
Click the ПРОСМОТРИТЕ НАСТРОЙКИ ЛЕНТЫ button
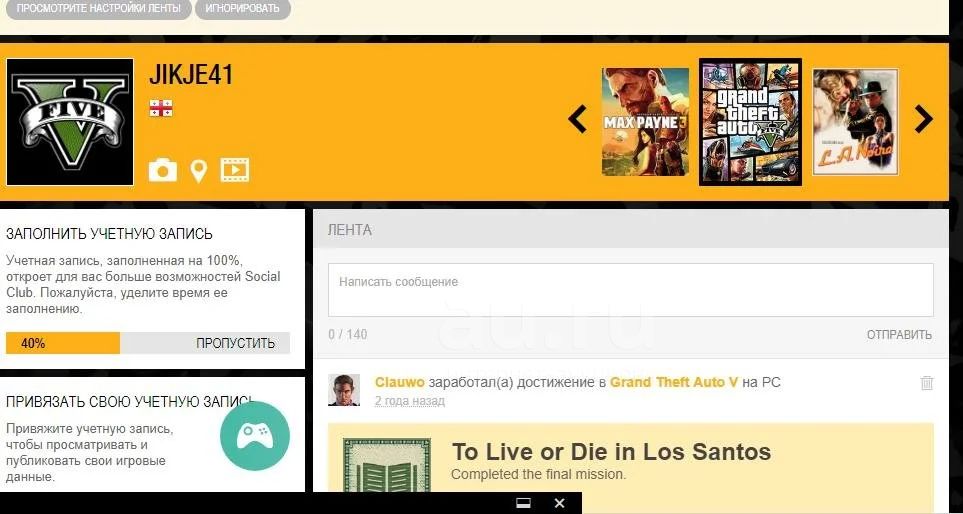pos(98,9)
